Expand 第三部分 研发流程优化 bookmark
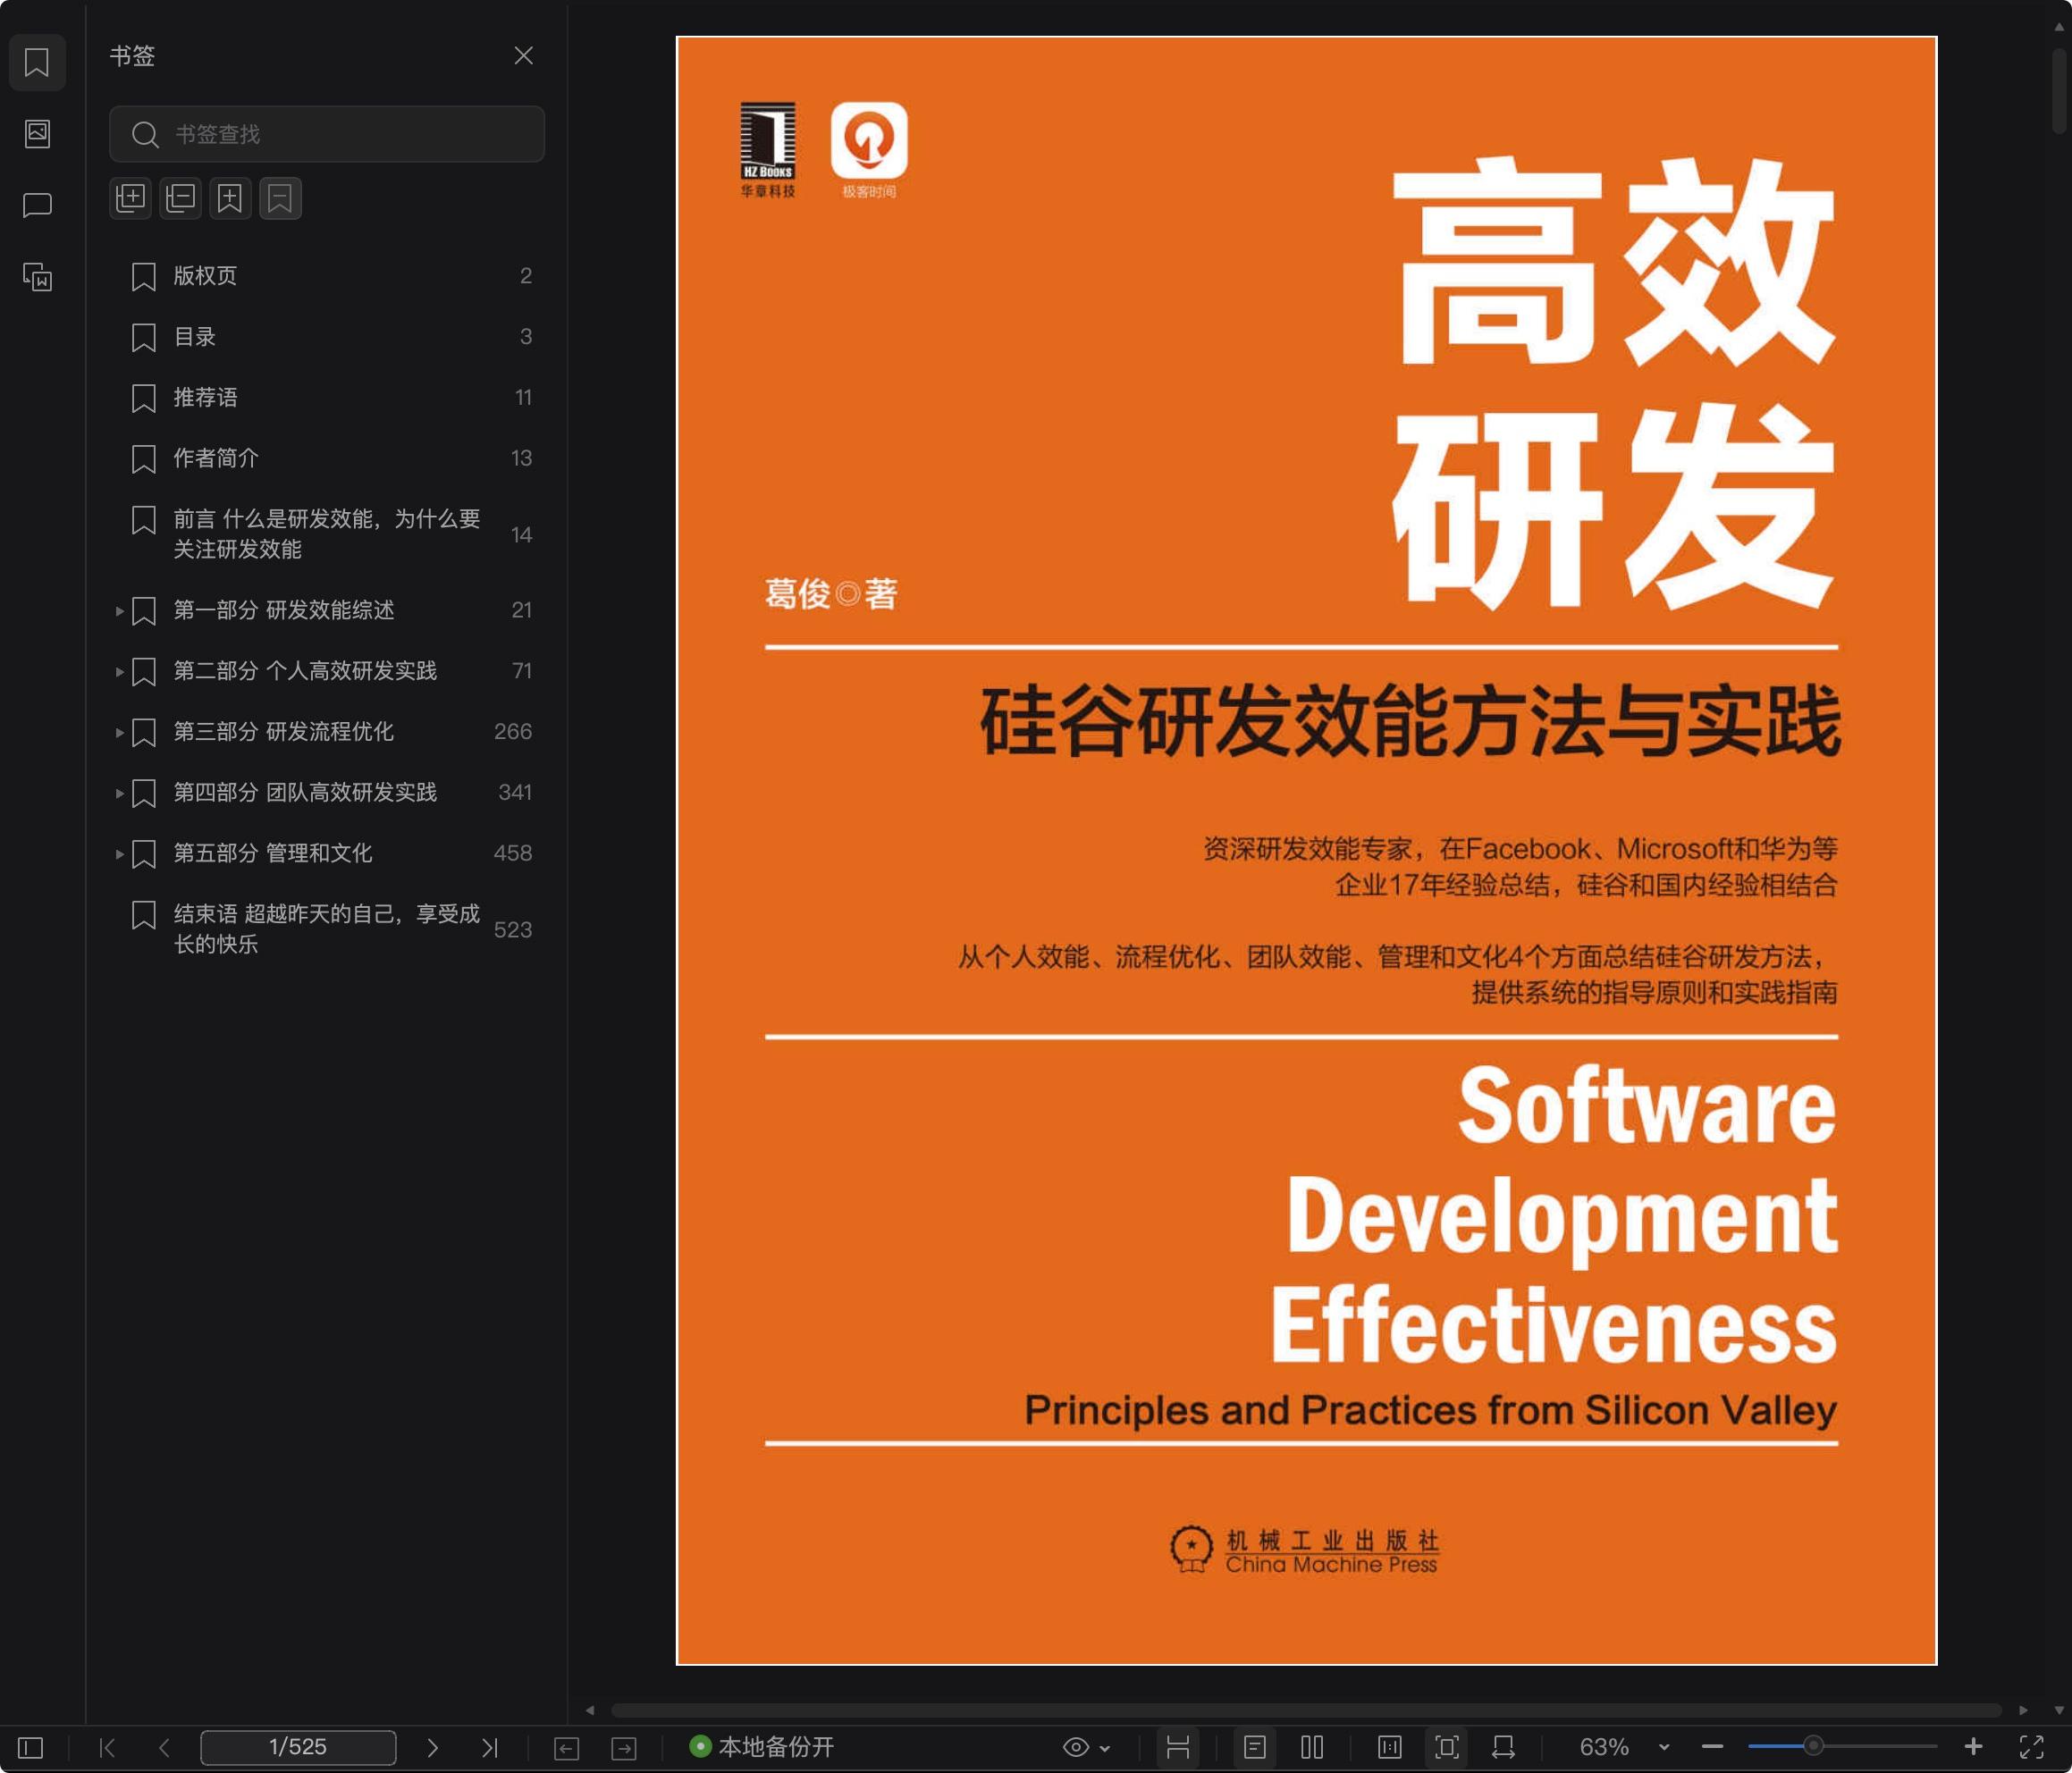The image size is (2072, 1773). (x=119, y=732)
